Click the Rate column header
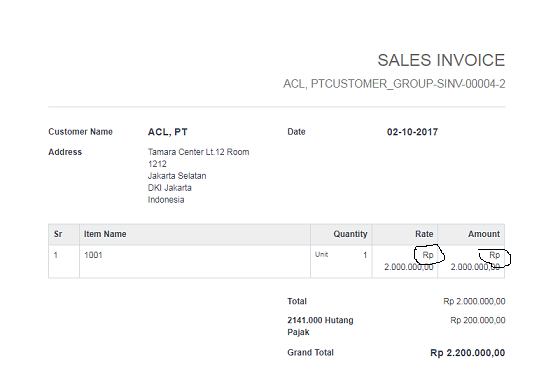The image size is (546, 373). [424, 234]
